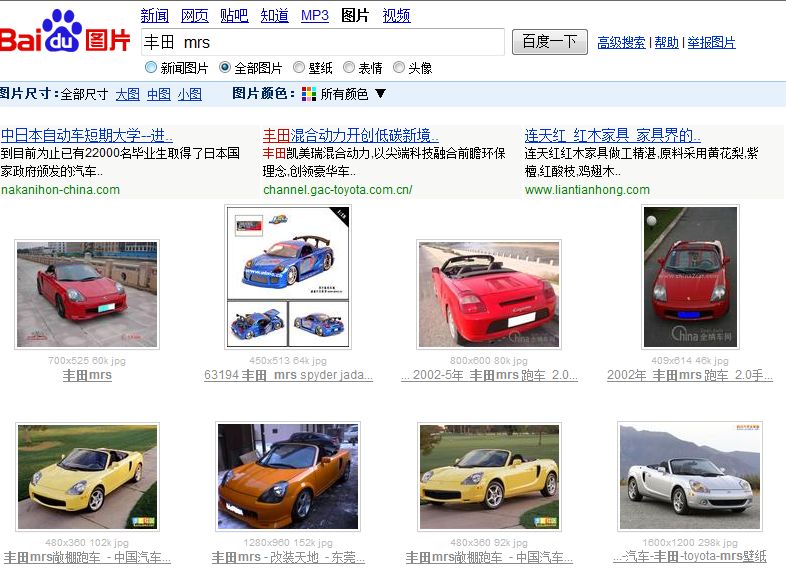Filter image size by 中图
The image size is (786, 574).
click(159, 94)
